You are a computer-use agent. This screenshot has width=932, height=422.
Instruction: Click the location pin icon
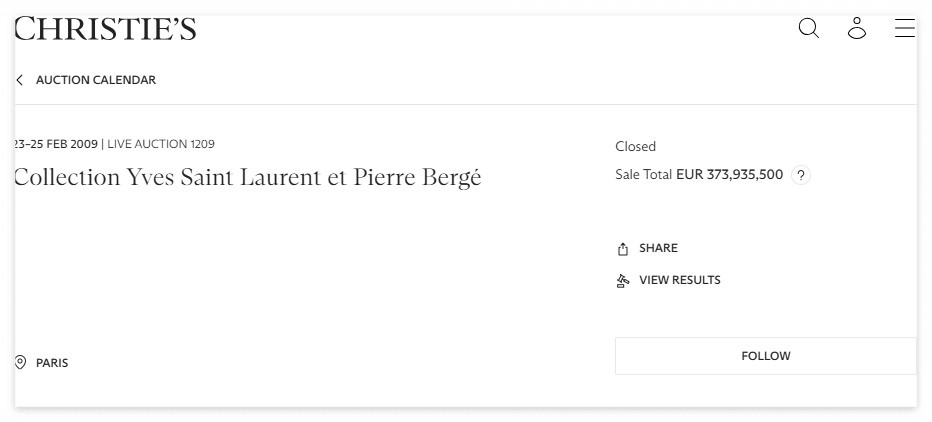(20, 362)
